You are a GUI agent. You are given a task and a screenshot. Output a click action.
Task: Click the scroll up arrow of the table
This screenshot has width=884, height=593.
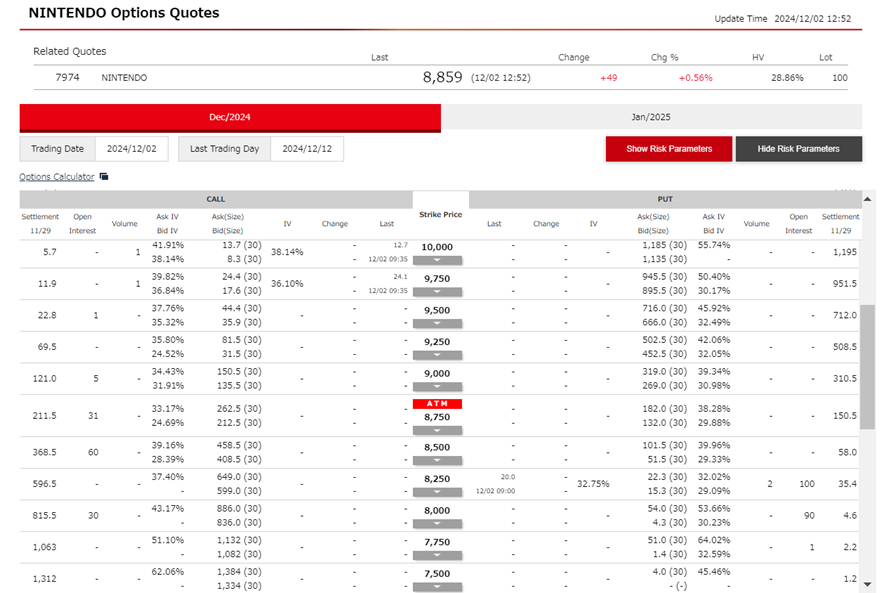867,199
